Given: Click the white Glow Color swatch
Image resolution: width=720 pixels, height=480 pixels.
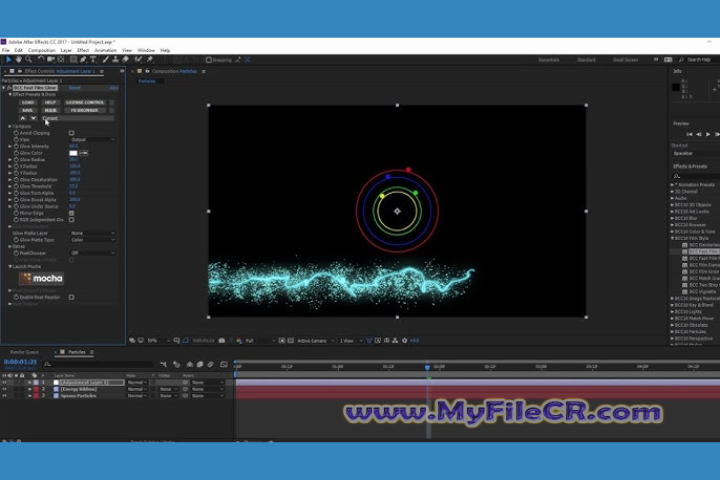Looking at the screenshot, I should click(x=73, y=153).
